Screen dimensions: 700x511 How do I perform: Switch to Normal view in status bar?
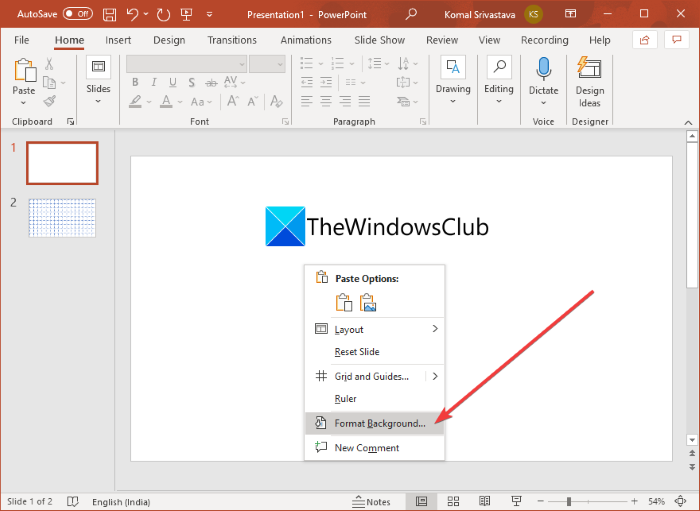tap(421, 502)
